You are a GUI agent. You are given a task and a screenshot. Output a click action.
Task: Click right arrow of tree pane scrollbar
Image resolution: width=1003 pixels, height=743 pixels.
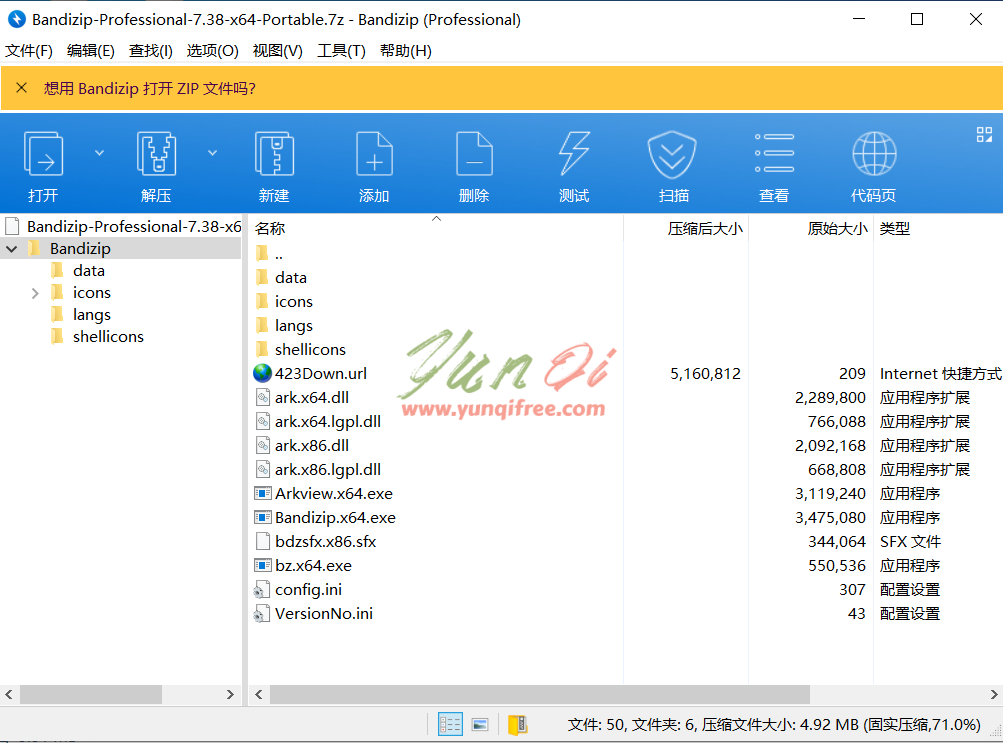(230, 694)
